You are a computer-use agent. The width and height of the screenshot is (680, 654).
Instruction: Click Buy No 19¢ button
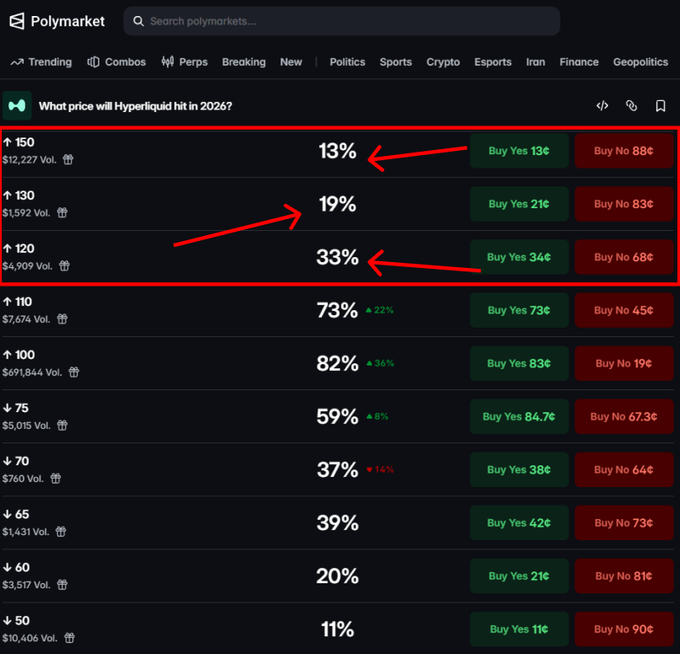point(624,363)
